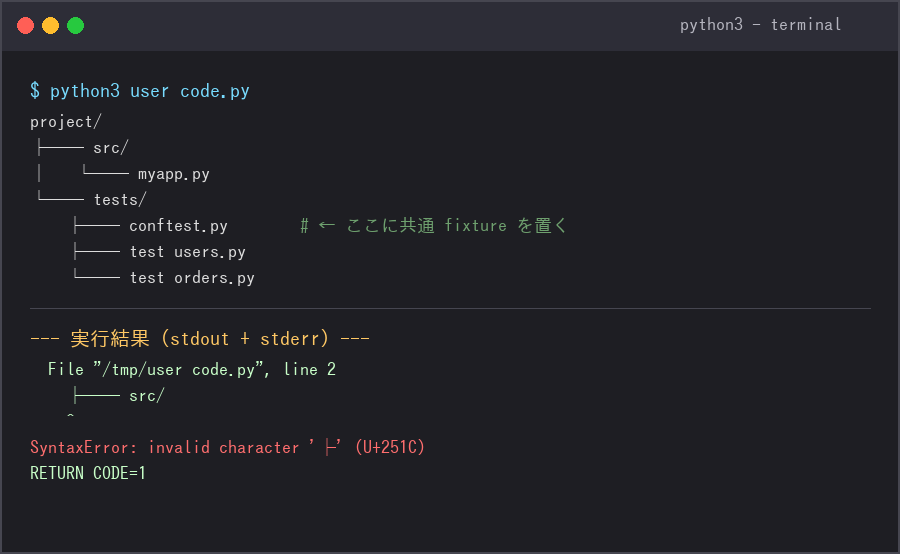
Task: Click the 'myapp.py' file entry
Action: click(x=174, y=174)
